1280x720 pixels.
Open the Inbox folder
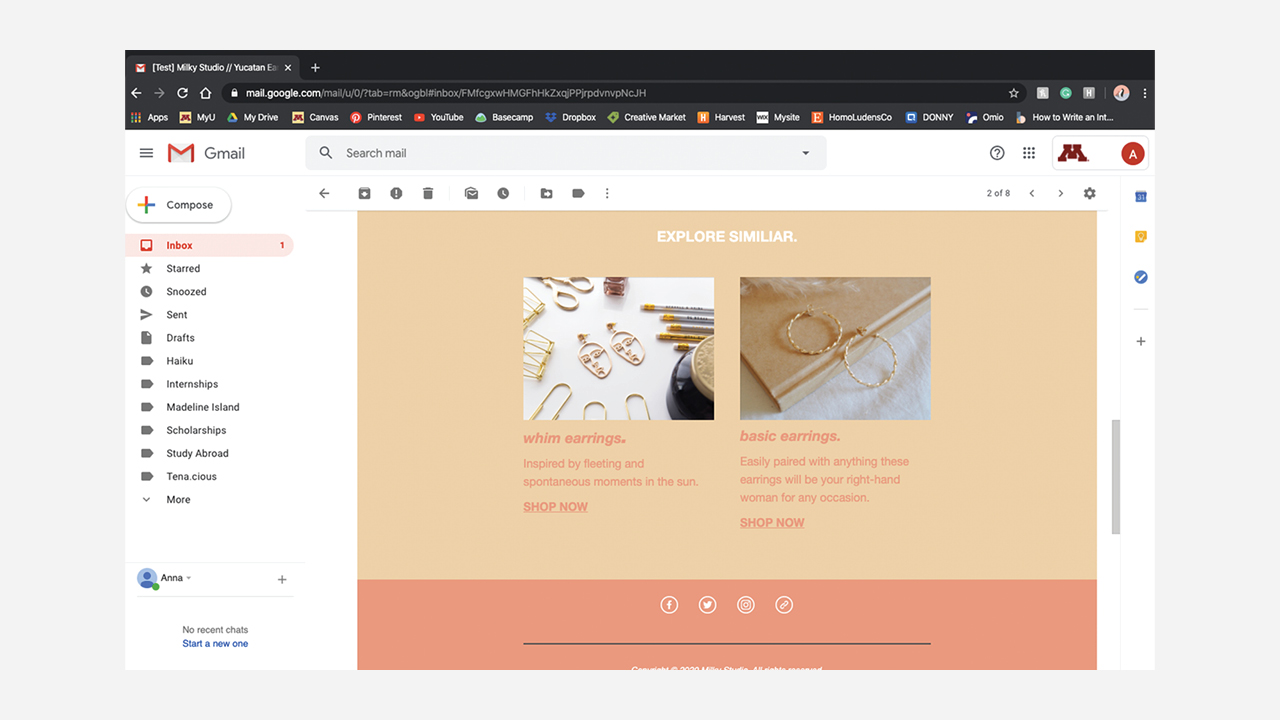click(209, 245)
